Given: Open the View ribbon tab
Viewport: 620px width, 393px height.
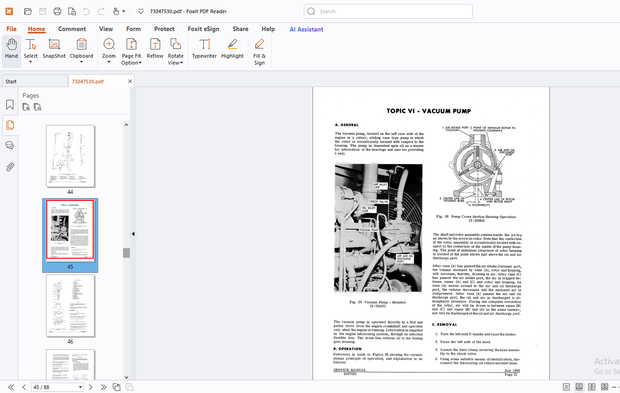Looking at the screenshot, I should point(106,29).
